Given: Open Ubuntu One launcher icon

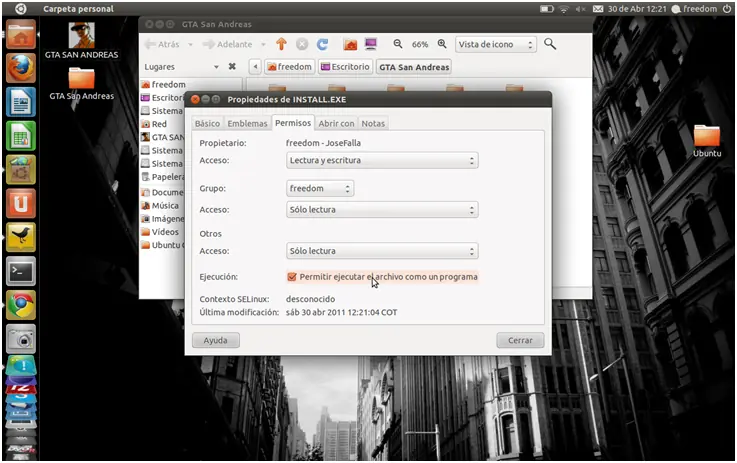Looking at the screenshot, I should pyautogui.click(x=21, y=203).
